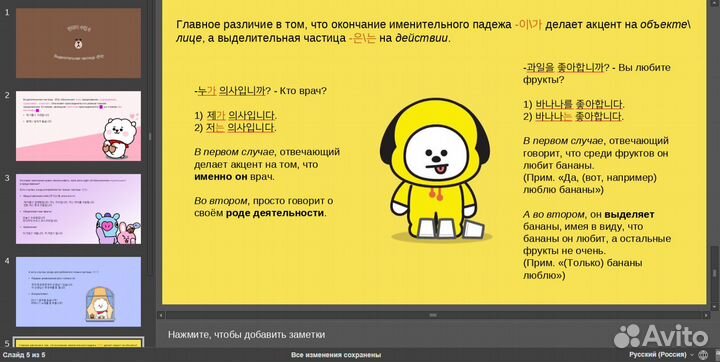
Task: Click the line '1) 바나나를 좋아합니다.'
Action: click(574, 104)
